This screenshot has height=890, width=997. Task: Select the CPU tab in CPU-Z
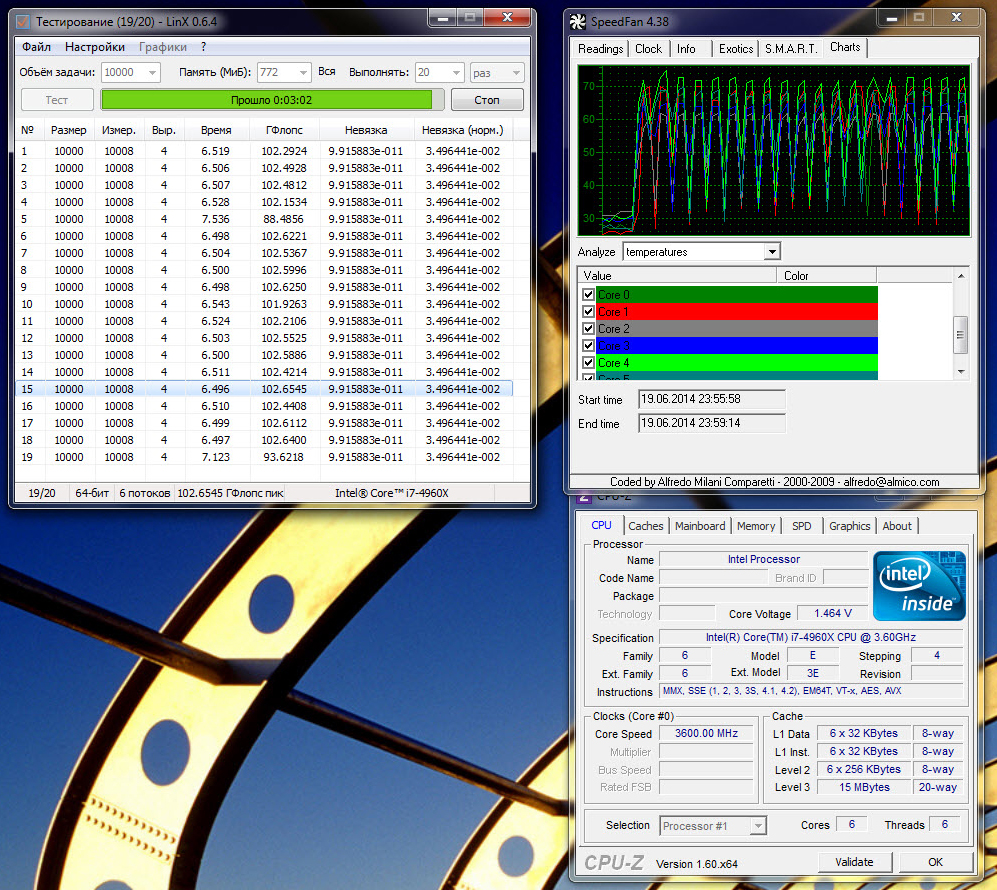pos(602,525)
